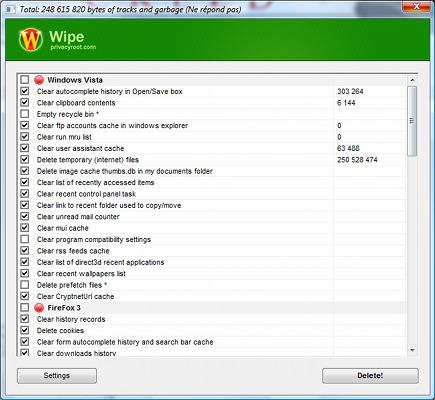Enable Clear program compatibility settings
This screenshot has height=400, width=435.
click(25, 239)
